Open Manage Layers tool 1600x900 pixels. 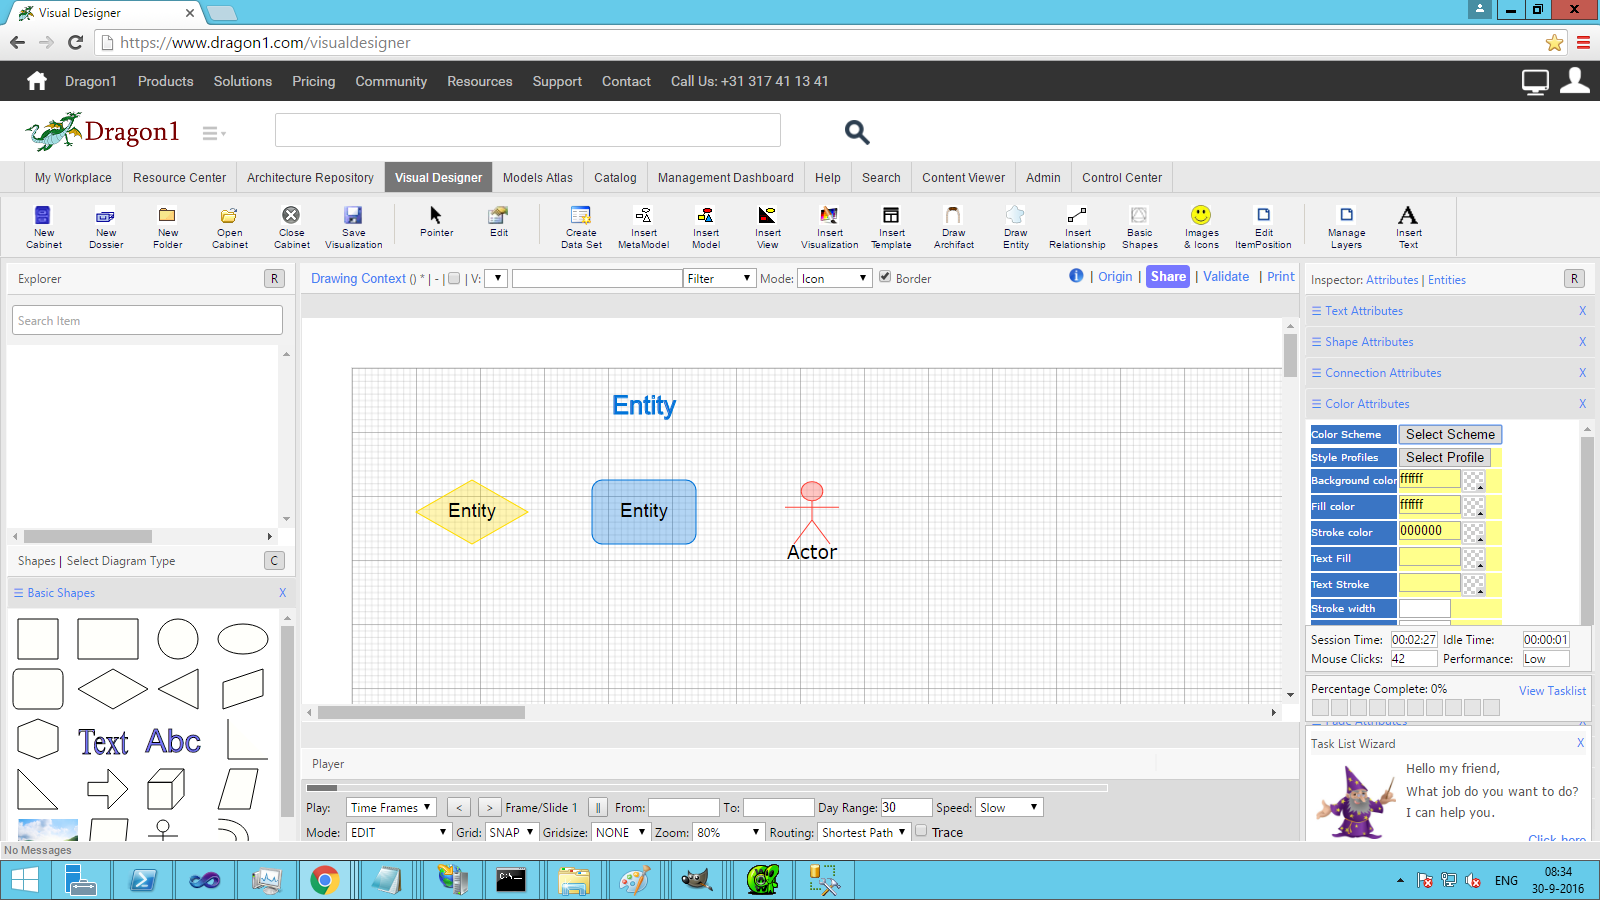[x=1346, y=227]
